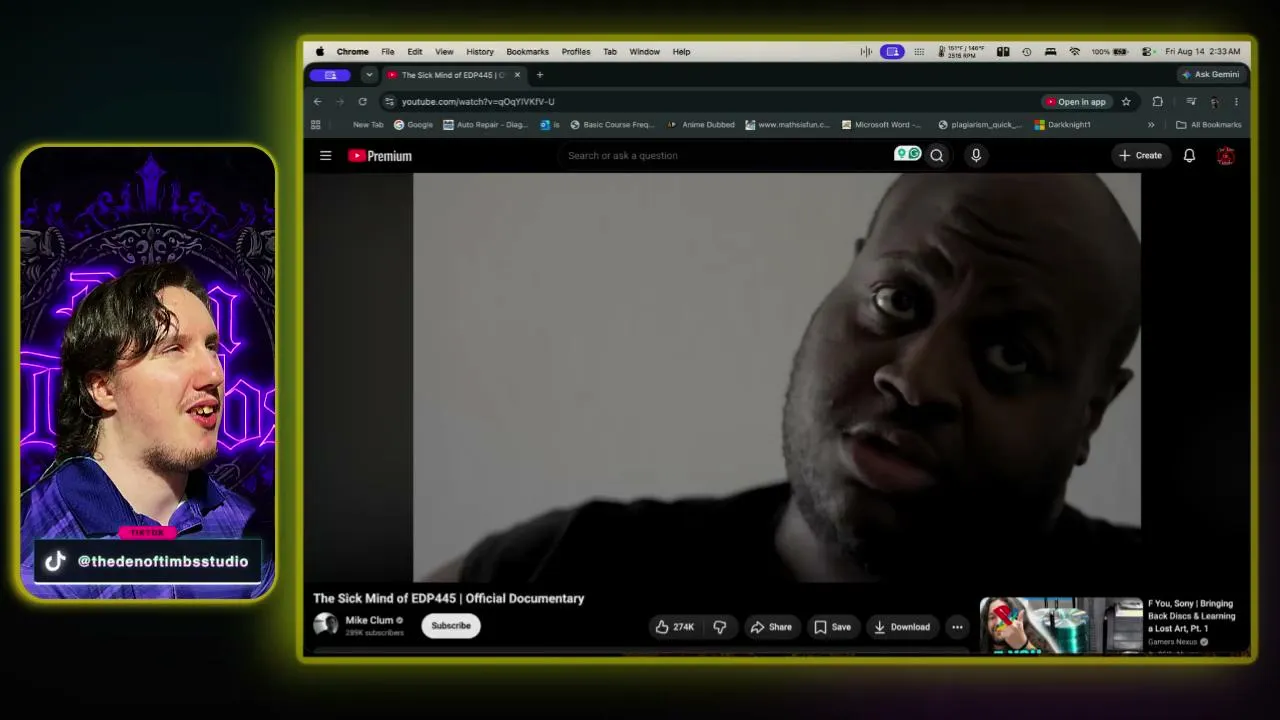Viewport: 1280px width, 720px height.
Task: Open the YouTube account avatar menu
Action: (1225, 156)
